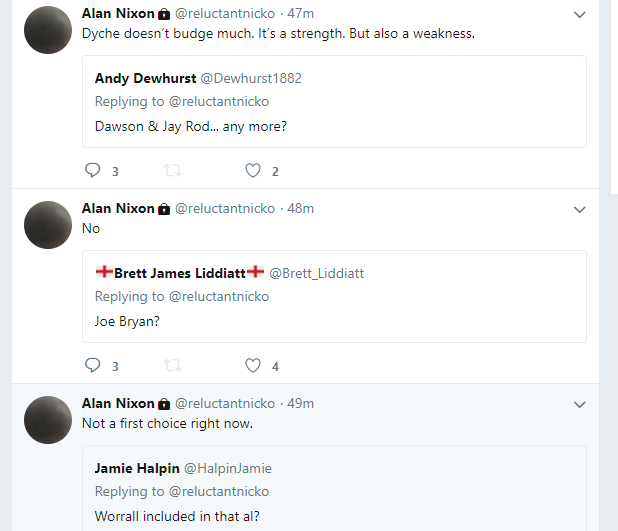The width and height of the screenshot is (618, 531).
Task: Expand options chevron on 48m tweet
Action: 579,210
